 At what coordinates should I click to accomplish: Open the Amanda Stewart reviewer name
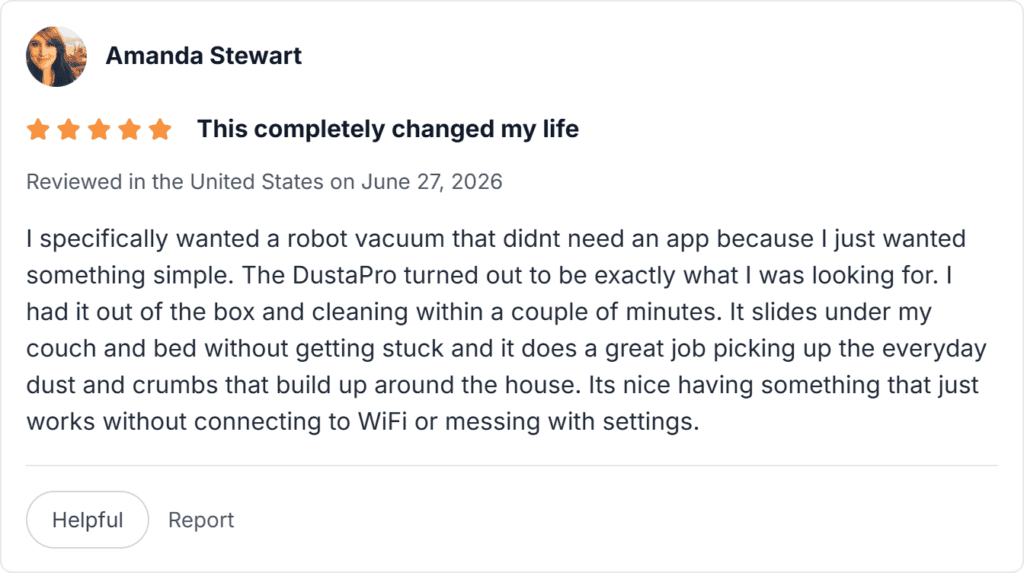pos(203,56)
